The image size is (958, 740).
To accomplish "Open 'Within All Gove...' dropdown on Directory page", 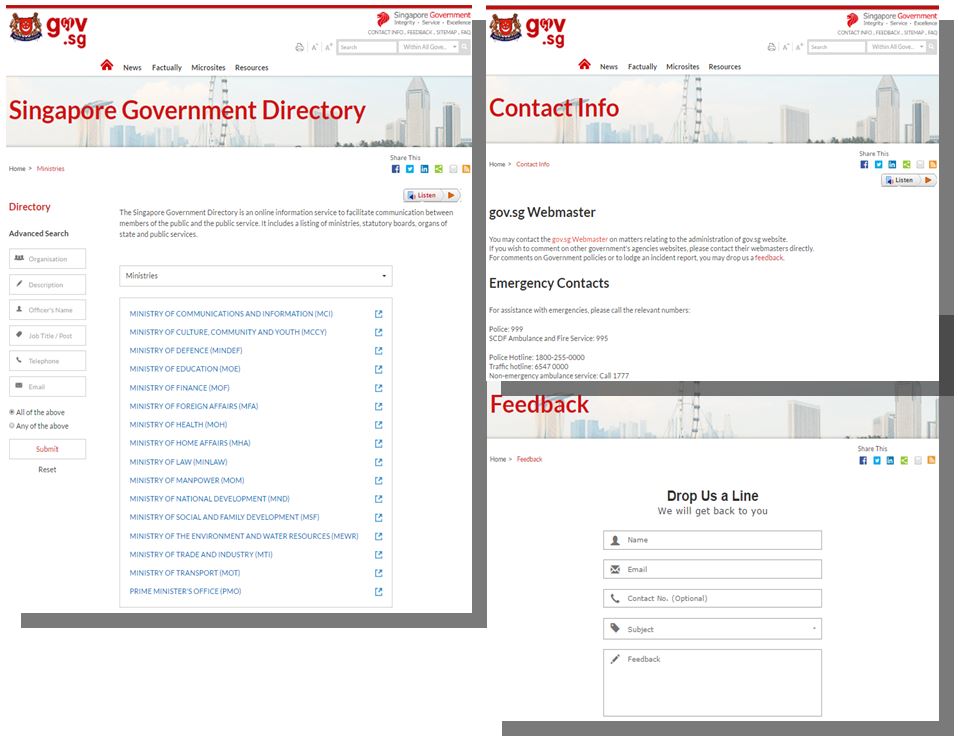I will point(429,47).
